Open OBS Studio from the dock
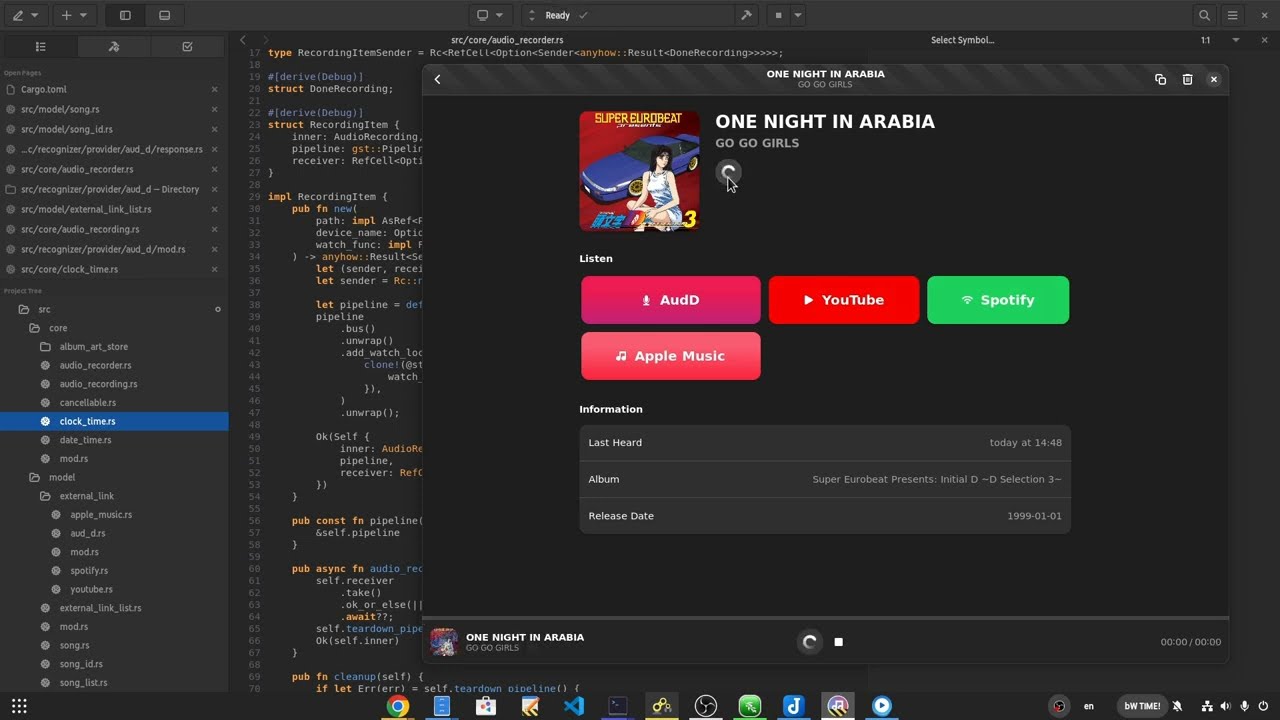1280x720 pixels. pos(706,706)
